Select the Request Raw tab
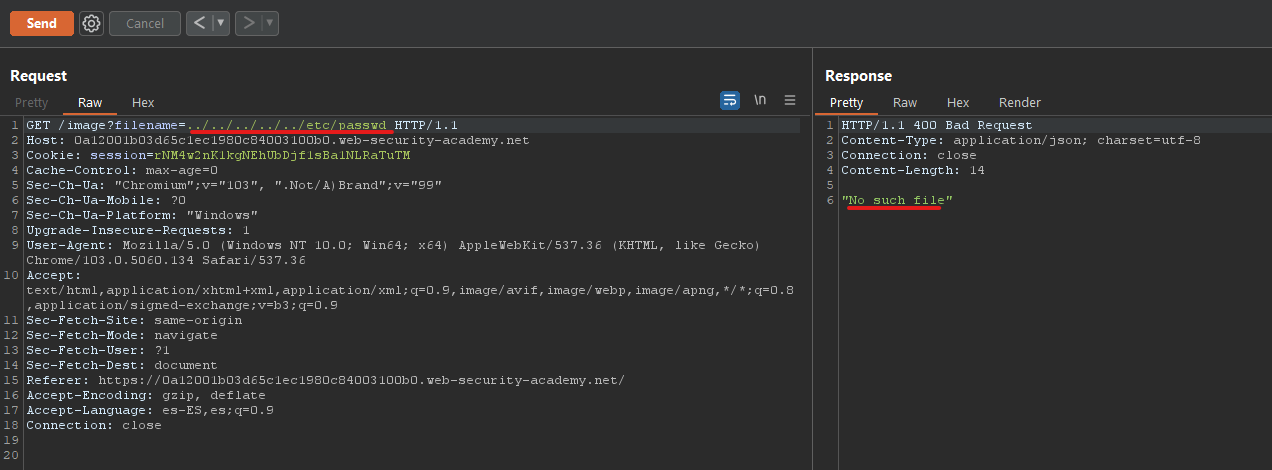The height and width of the screenshot is (470, 1272). 90,102
